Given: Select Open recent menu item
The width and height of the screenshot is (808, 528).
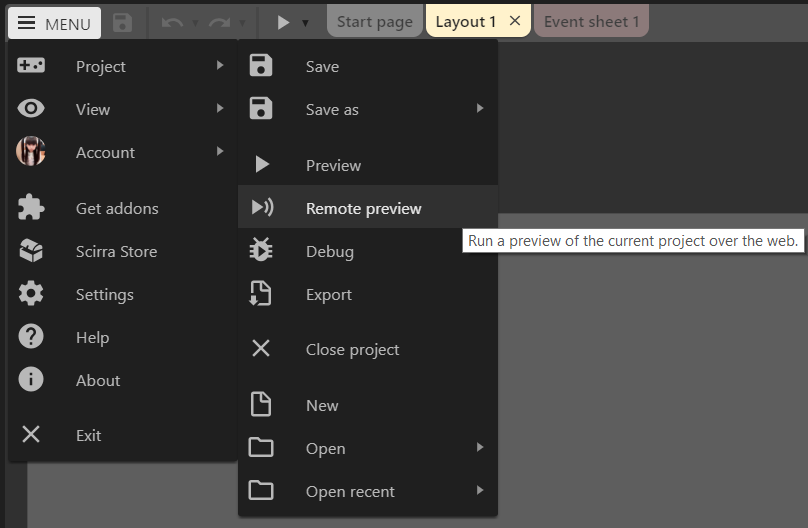Looking at the screenshot, I should (x=368, y=491).
